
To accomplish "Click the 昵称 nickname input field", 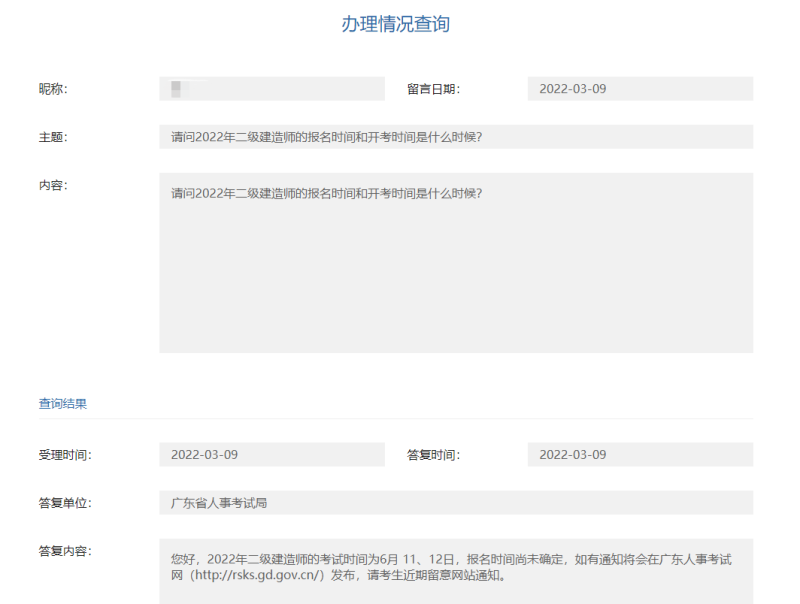I will click(x=270, y=89).
